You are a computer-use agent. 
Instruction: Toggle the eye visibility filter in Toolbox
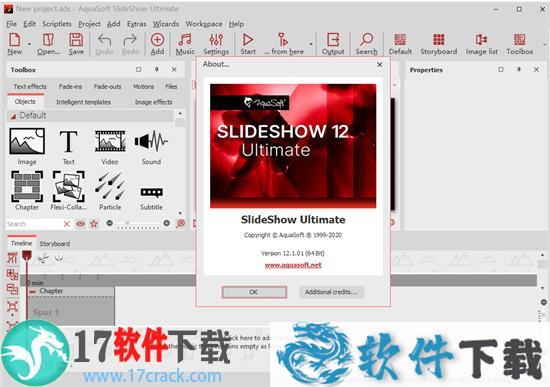[80, 223]
